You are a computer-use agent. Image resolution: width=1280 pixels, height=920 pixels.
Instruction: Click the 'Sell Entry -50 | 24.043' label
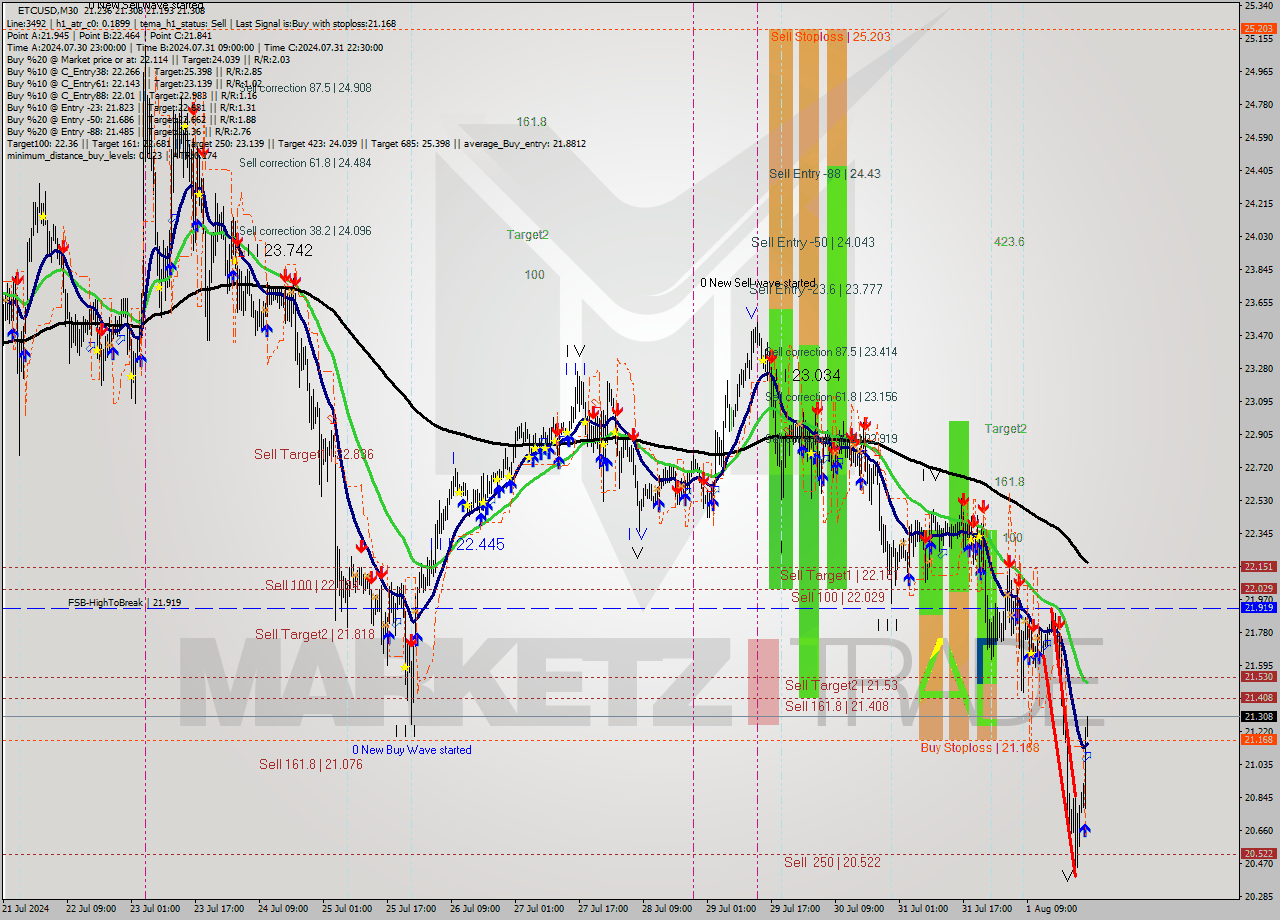coord(813,242)
